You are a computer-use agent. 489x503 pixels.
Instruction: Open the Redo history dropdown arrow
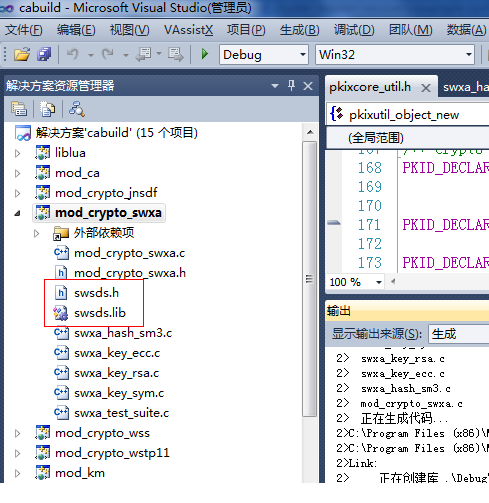pyautogui.click(x=126, y=55)
